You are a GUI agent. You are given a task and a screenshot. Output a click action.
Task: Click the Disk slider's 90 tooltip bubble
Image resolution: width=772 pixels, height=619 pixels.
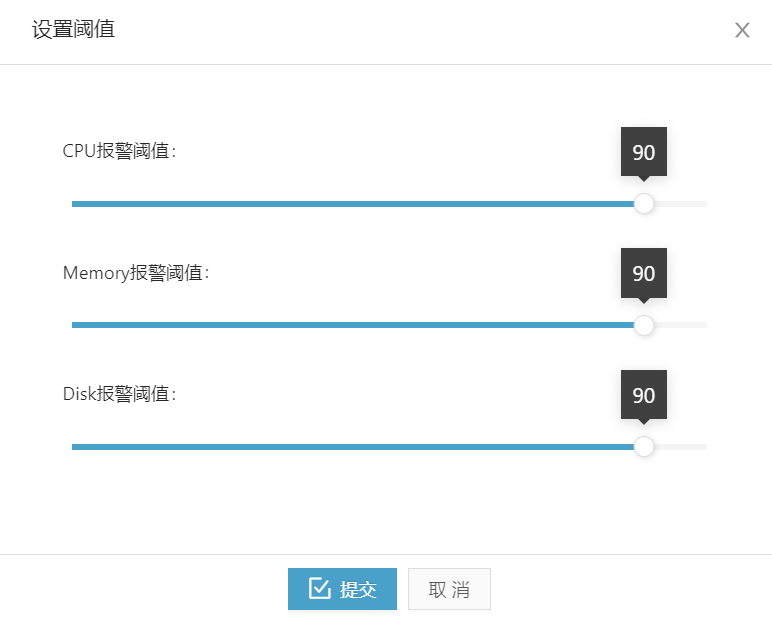(x=643, y=395)
